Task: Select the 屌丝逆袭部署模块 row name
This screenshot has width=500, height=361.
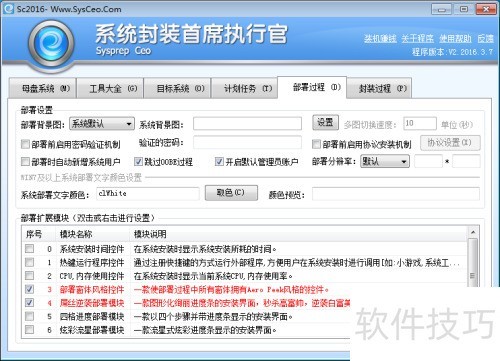Action: coord(92,303)
